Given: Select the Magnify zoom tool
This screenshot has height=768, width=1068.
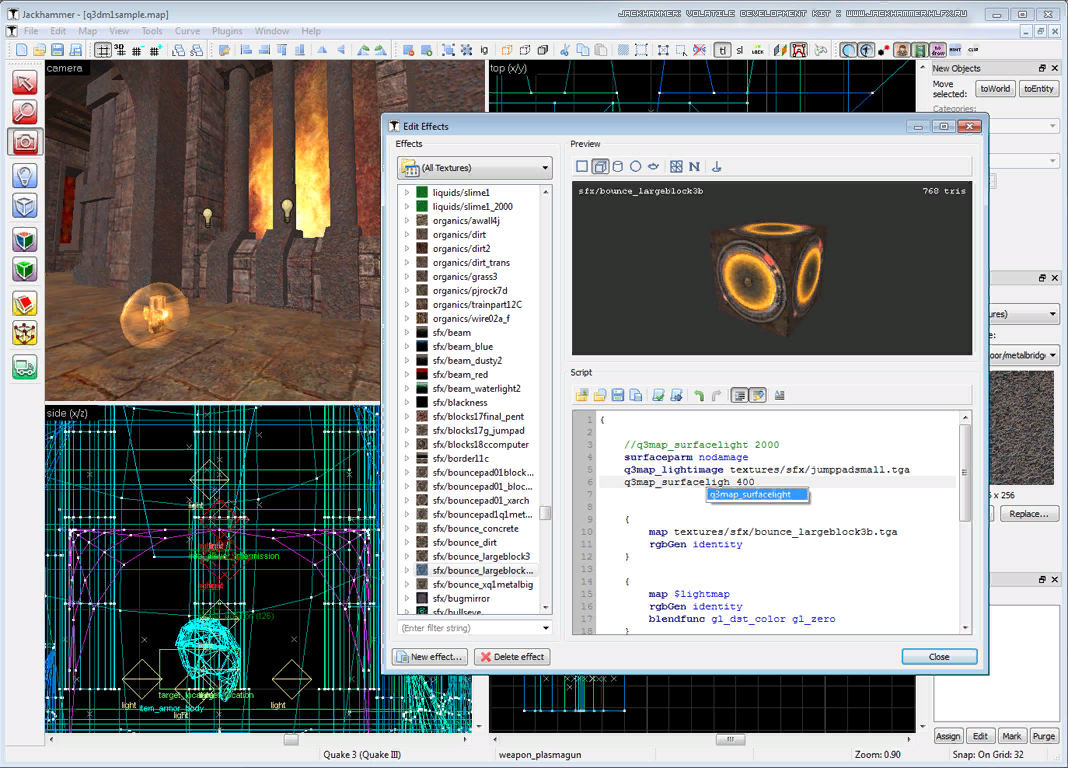Looking at the screenshot, I should 25,112.
